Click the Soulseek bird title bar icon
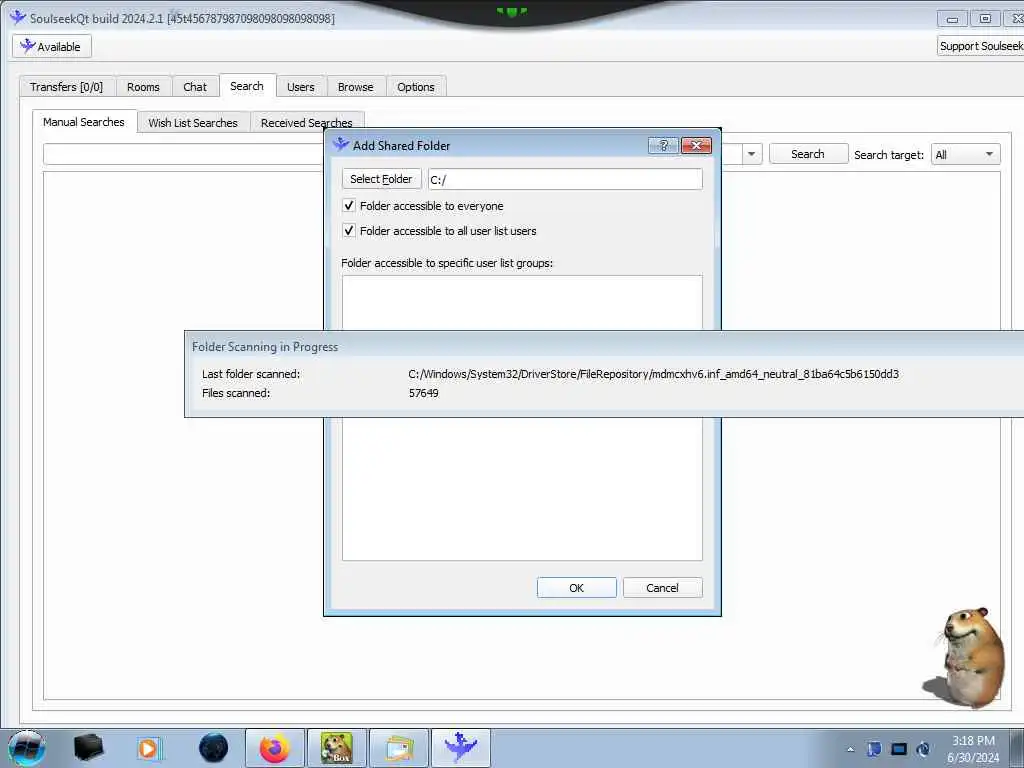The height and width of the screenshot is (768, 1024). (x=18, y=18)
